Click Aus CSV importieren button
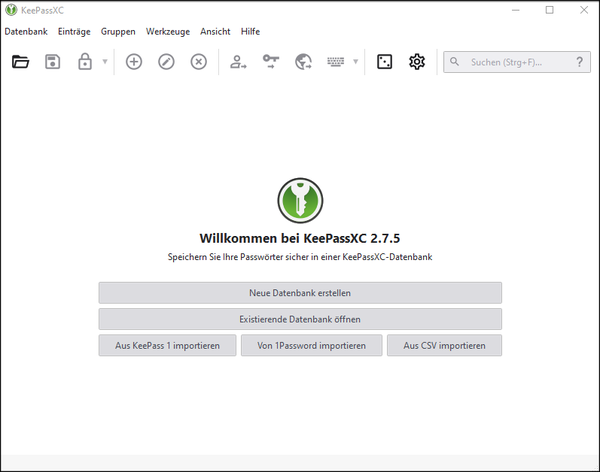600x472 pixels. click(444, 346)
